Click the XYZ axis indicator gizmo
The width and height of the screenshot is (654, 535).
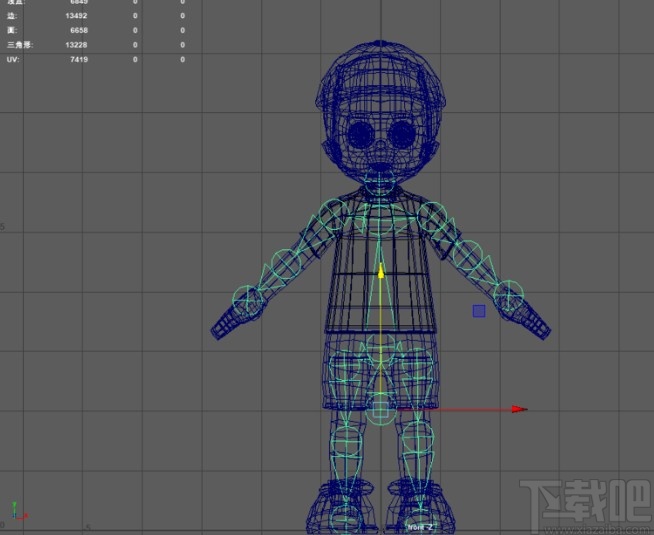(18, 511)
